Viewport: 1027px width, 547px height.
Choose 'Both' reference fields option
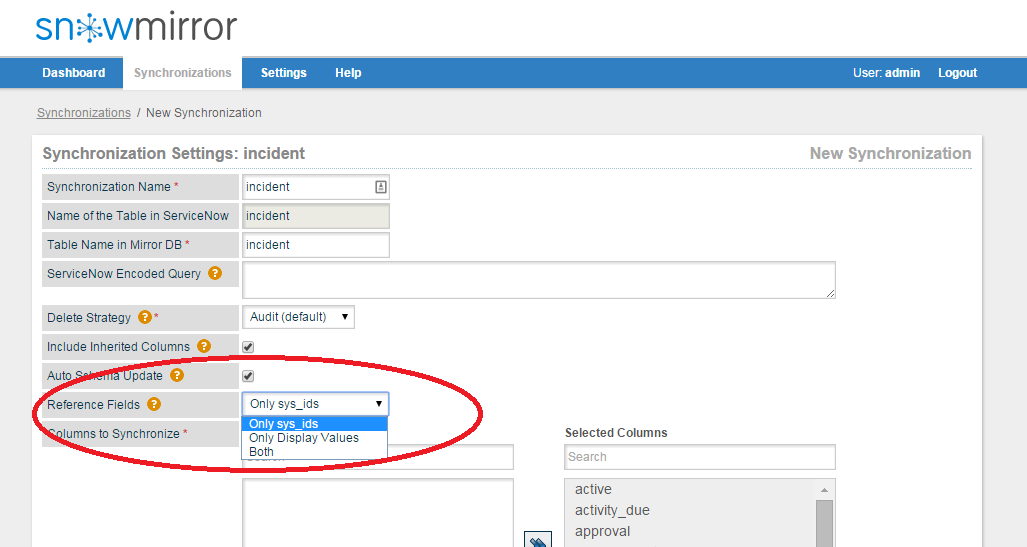[x=315, y=451]
